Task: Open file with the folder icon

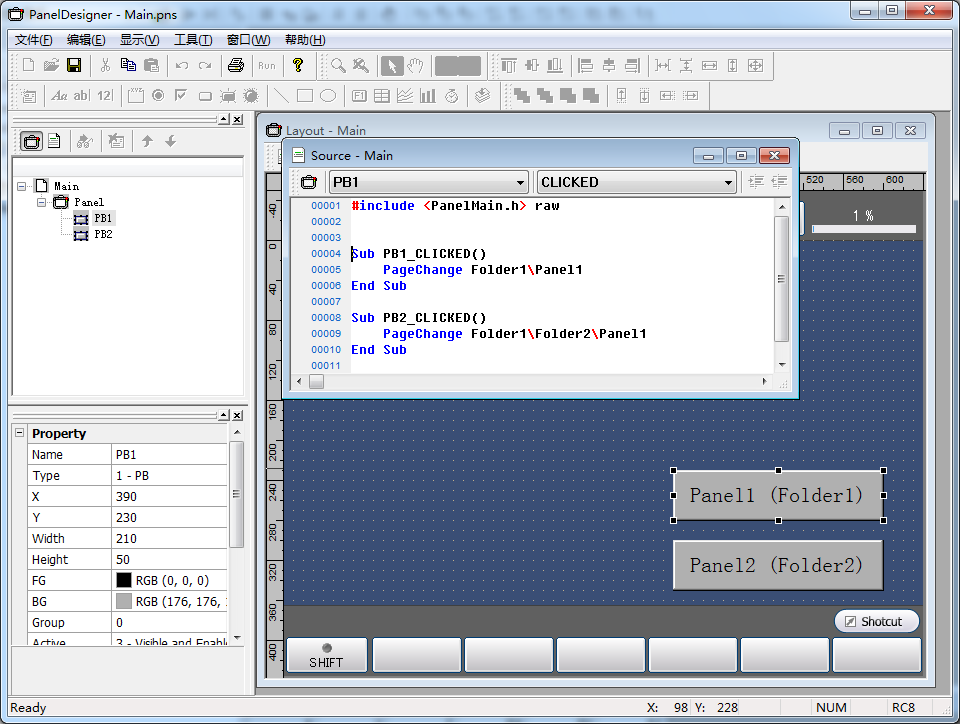Action: tap(51, 66)
